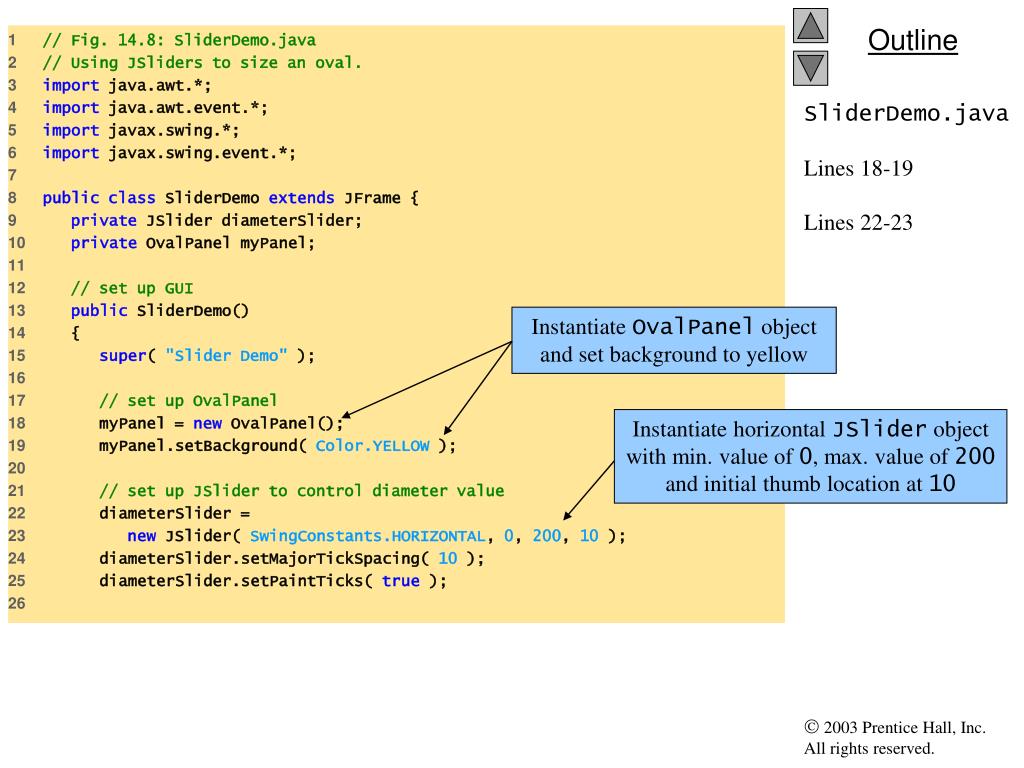The height and width of the screenshot is (768, 1024).
Task: Click the import javax.swing.event line
Action: [x=169, y=153]
